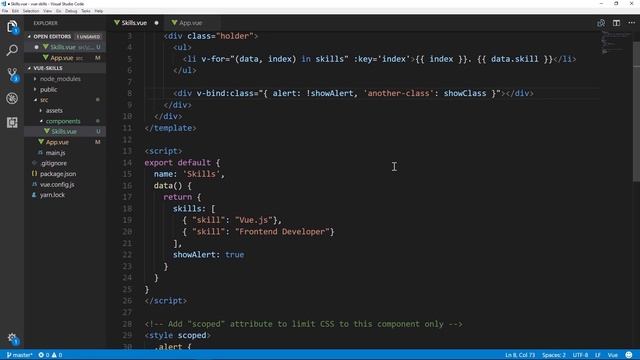
Task: Open the editor More Actions ellipsis
Action: pyautogui.click(x=631, y=23)
